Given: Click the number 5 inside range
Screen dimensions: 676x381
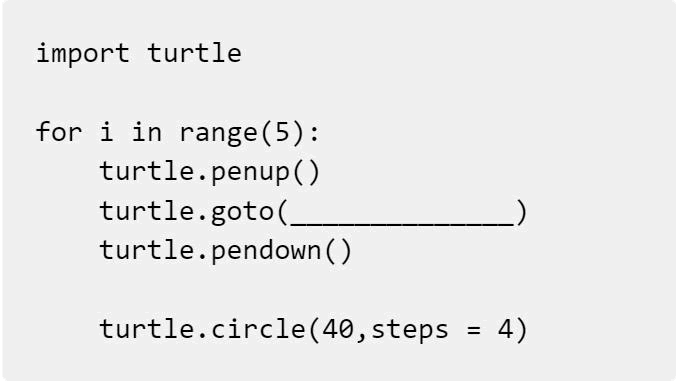Looking at the screenshot, I should click(282, 131).
